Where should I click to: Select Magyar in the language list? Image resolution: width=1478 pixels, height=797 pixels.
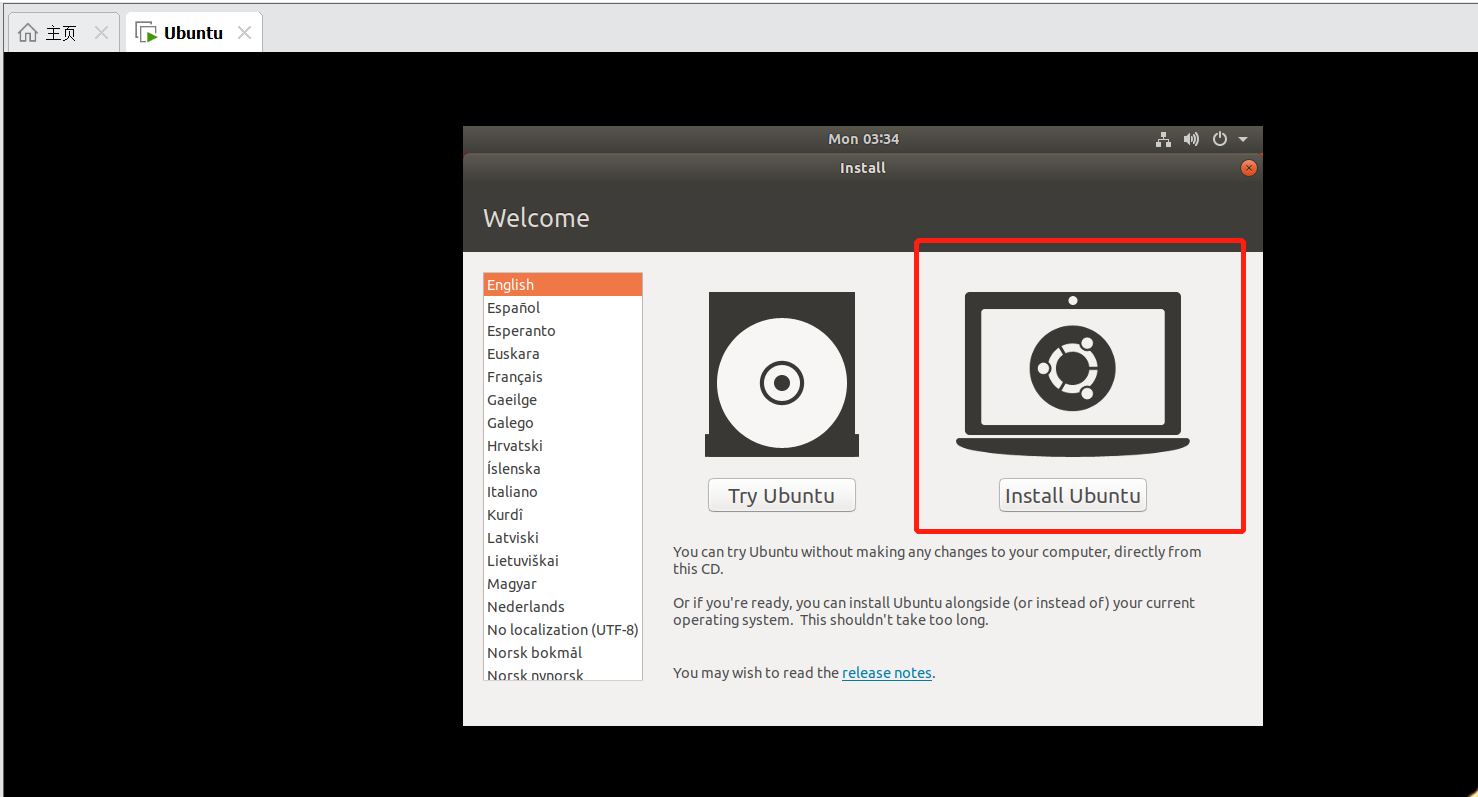click(563, 584)
